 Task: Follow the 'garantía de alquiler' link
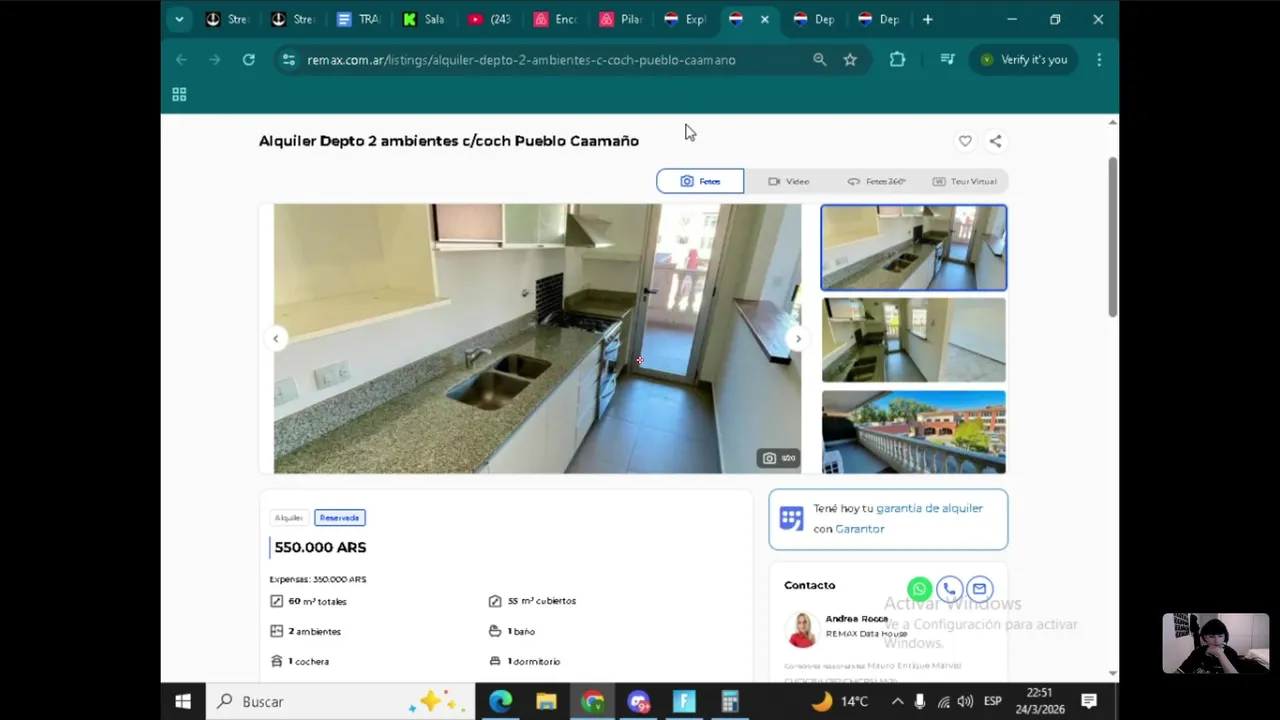pyautogui.click(x=929, y=508)
